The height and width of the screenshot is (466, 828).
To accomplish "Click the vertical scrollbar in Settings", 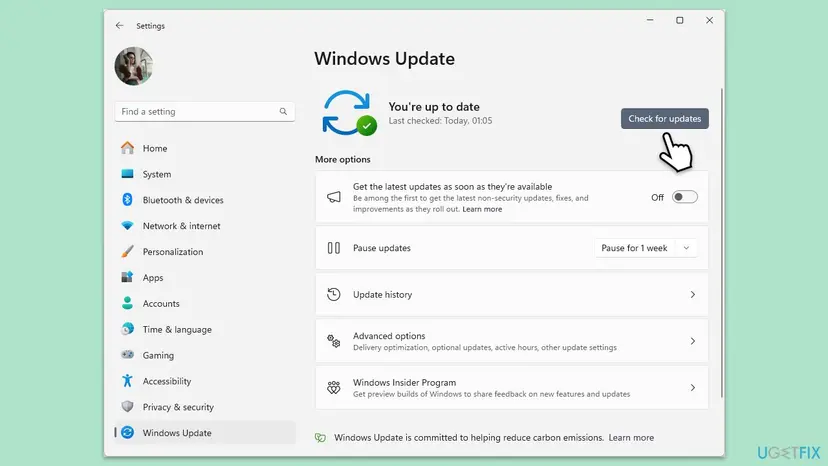I will 721,243.
